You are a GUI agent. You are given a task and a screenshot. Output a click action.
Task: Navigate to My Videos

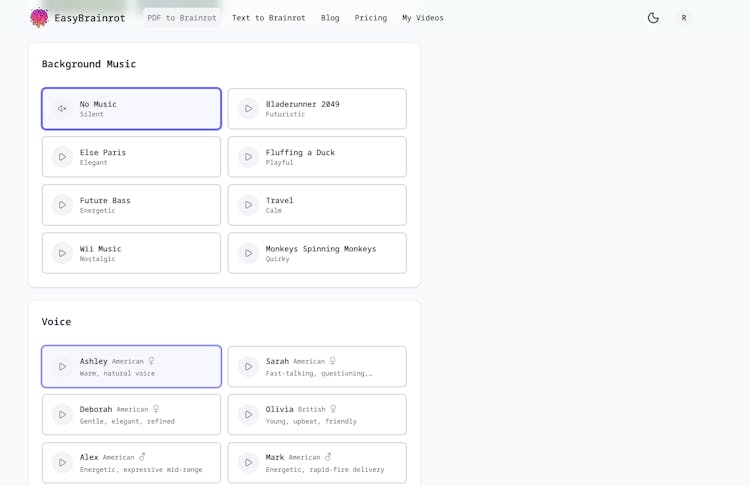423,18
